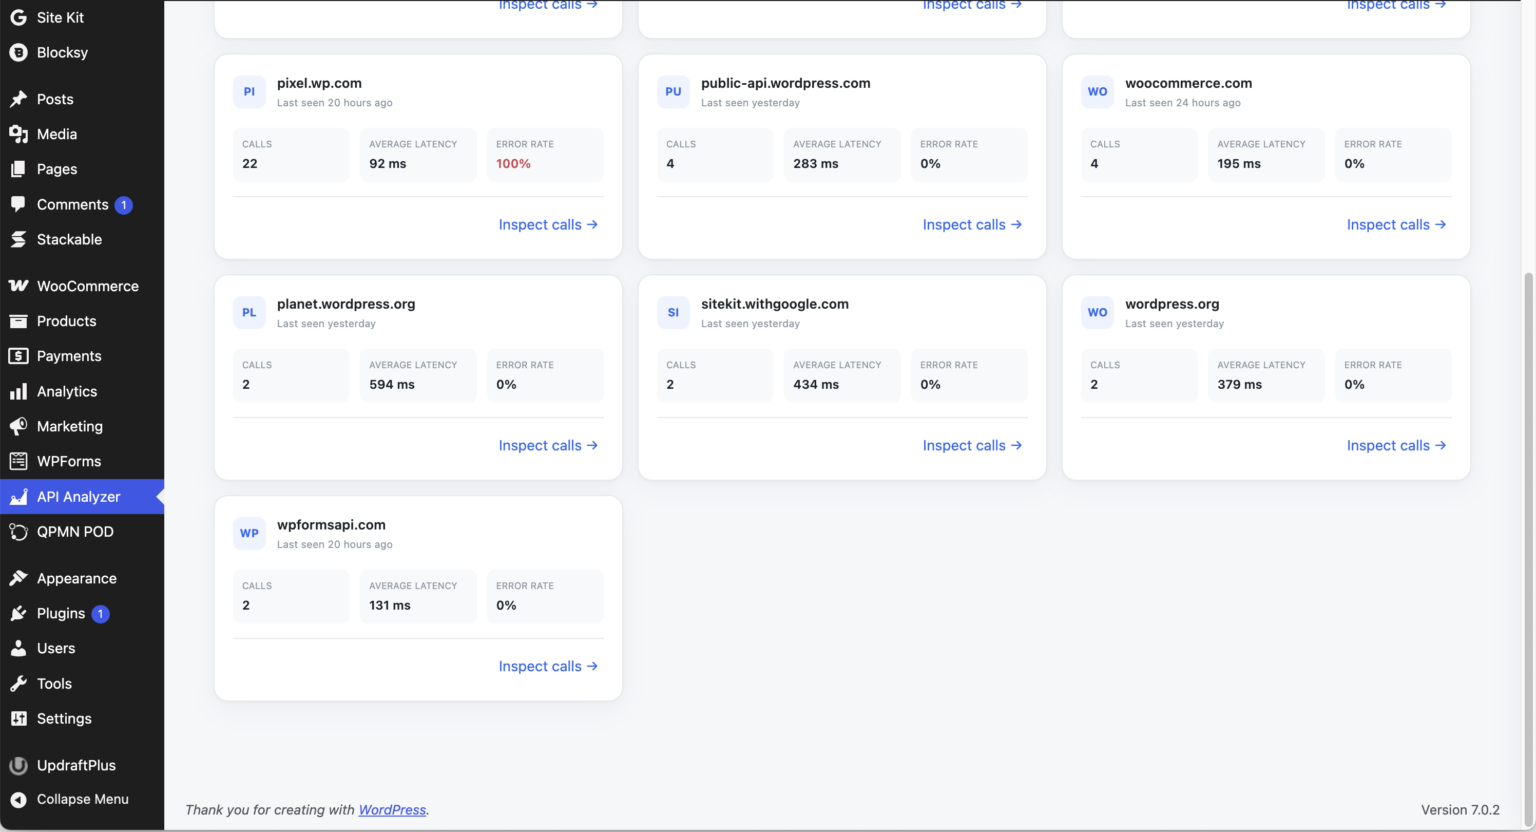The height and width of the screenshot is (832, 1536).
Task: Inspect calls for woocommerce.com
Action: pyautogui.click(x=1396, y=225)
